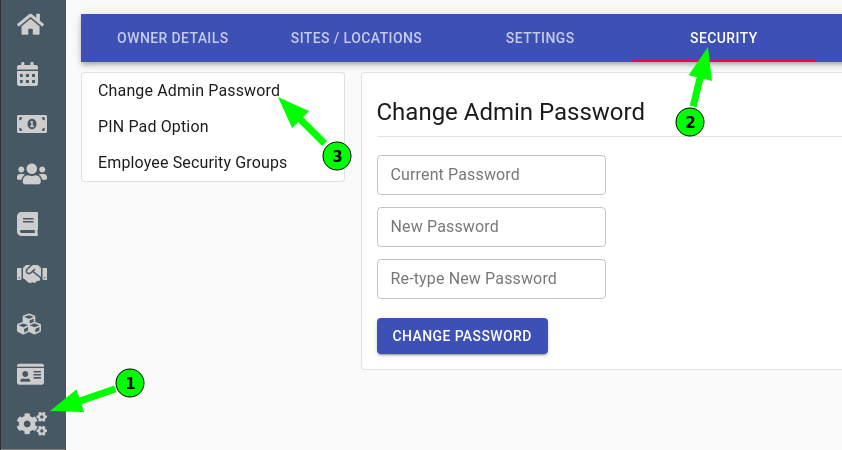Open the stacked boxes inventory icon
The image size is (842, 450).
tap(29, 324)
